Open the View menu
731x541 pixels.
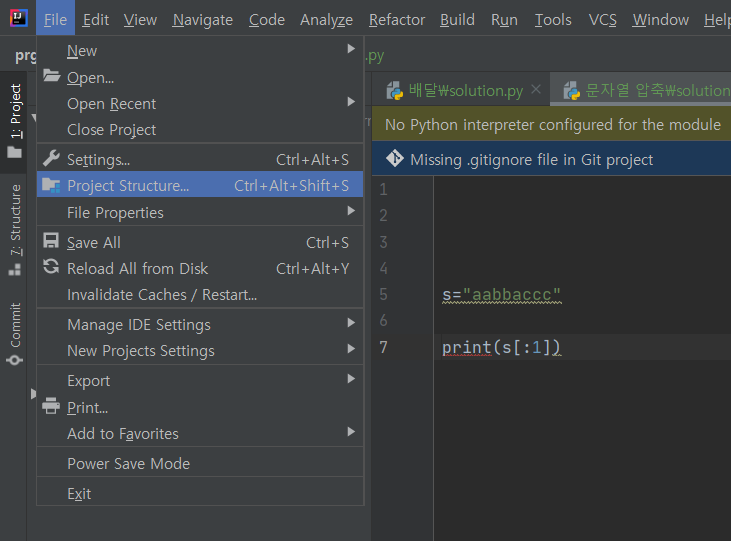[140, 20]
